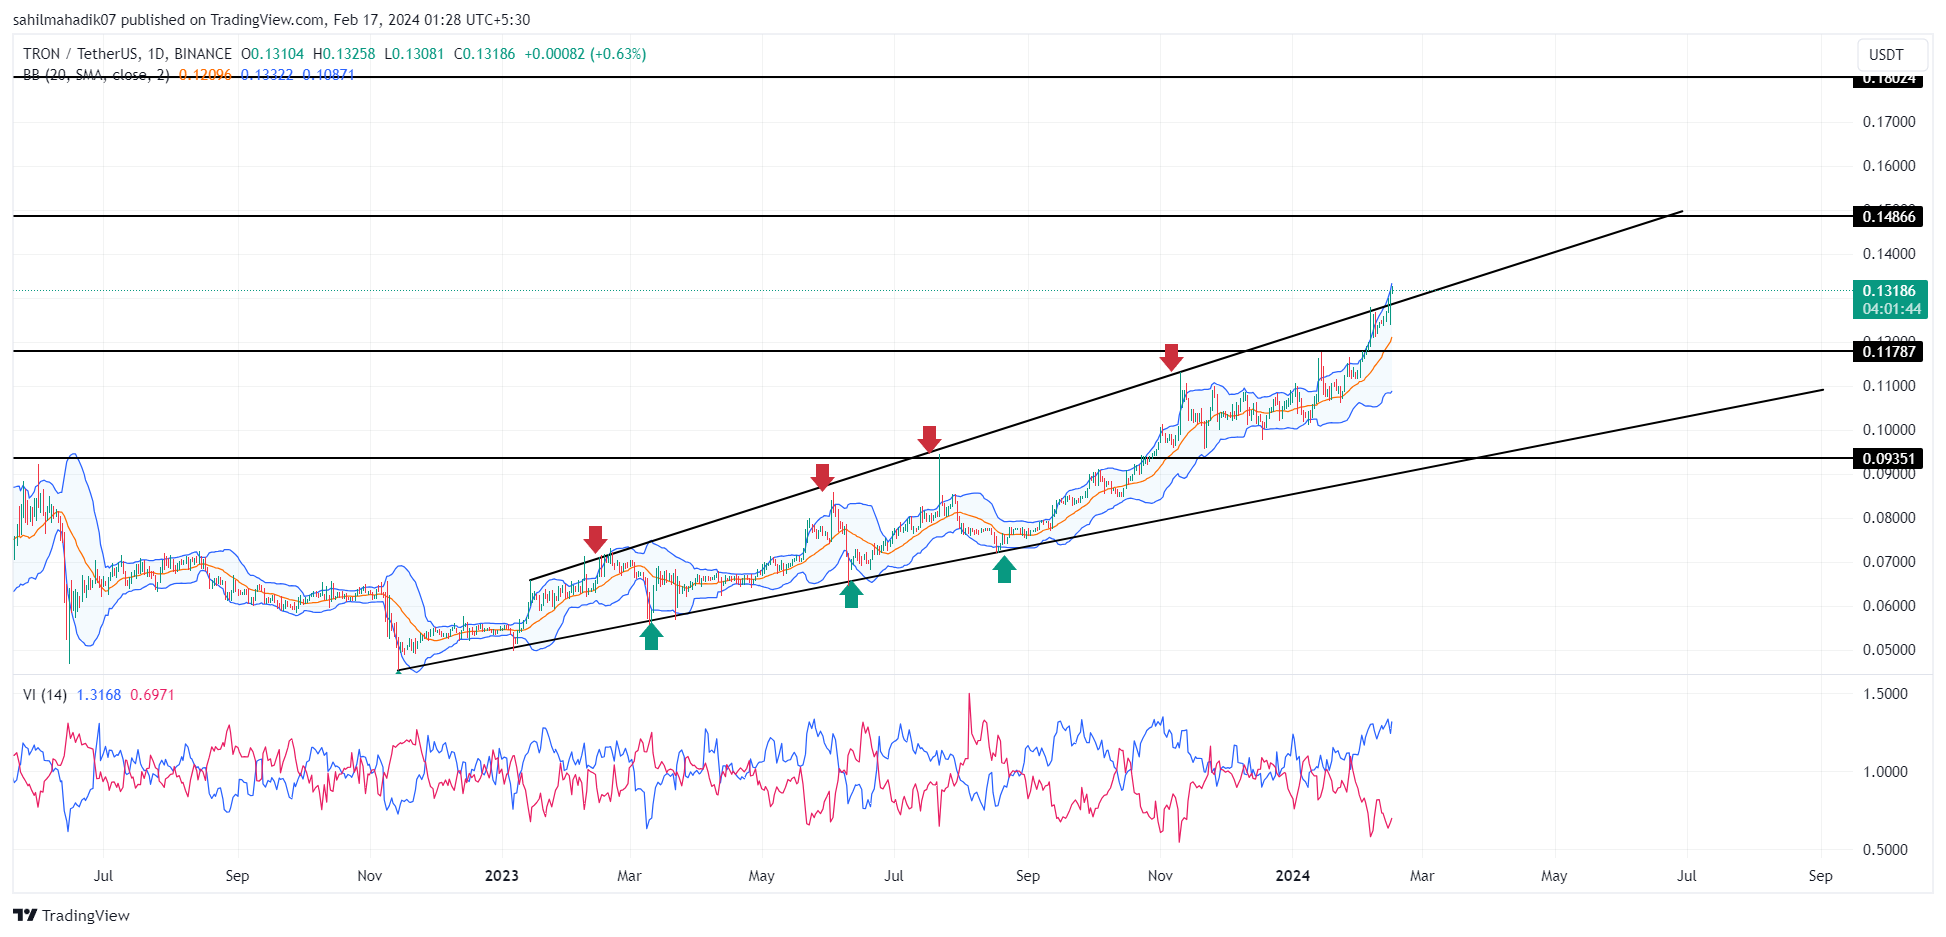Click the 0.16000 price axis label
1946x937 pixels.
pos(1889,166)
